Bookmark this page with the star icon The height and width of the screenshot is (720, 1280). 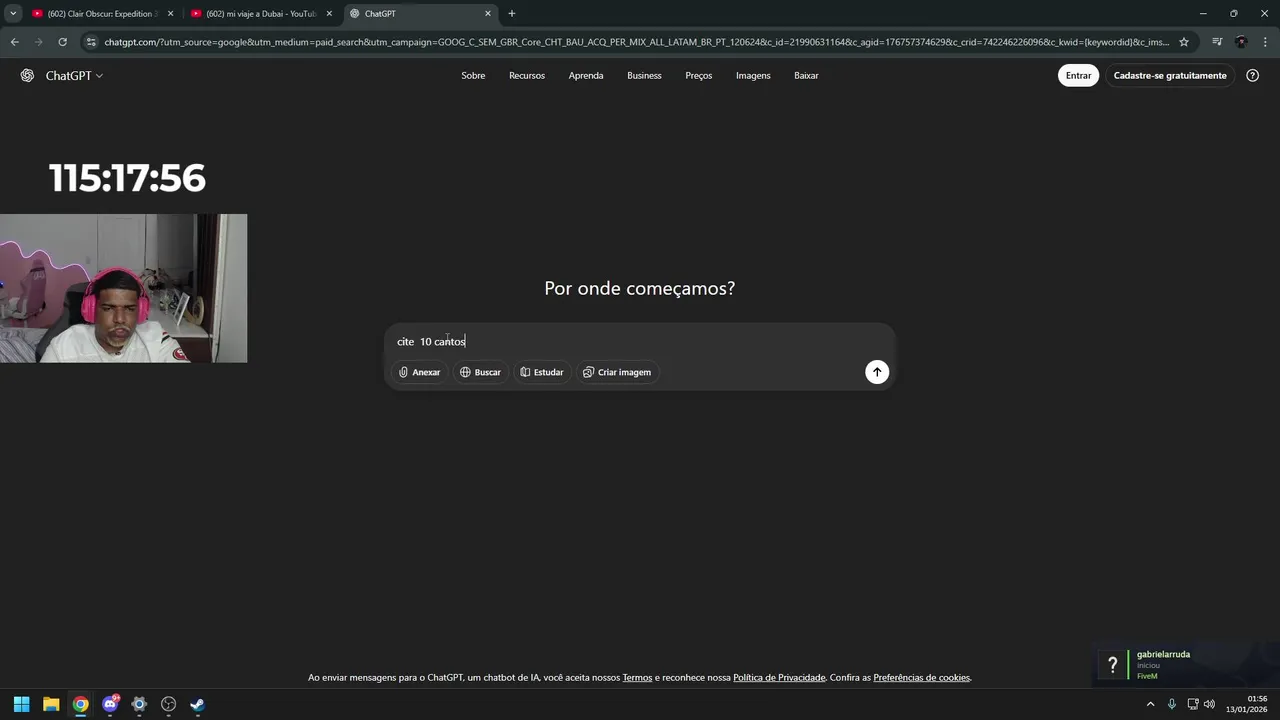[x=1184, y=42]
